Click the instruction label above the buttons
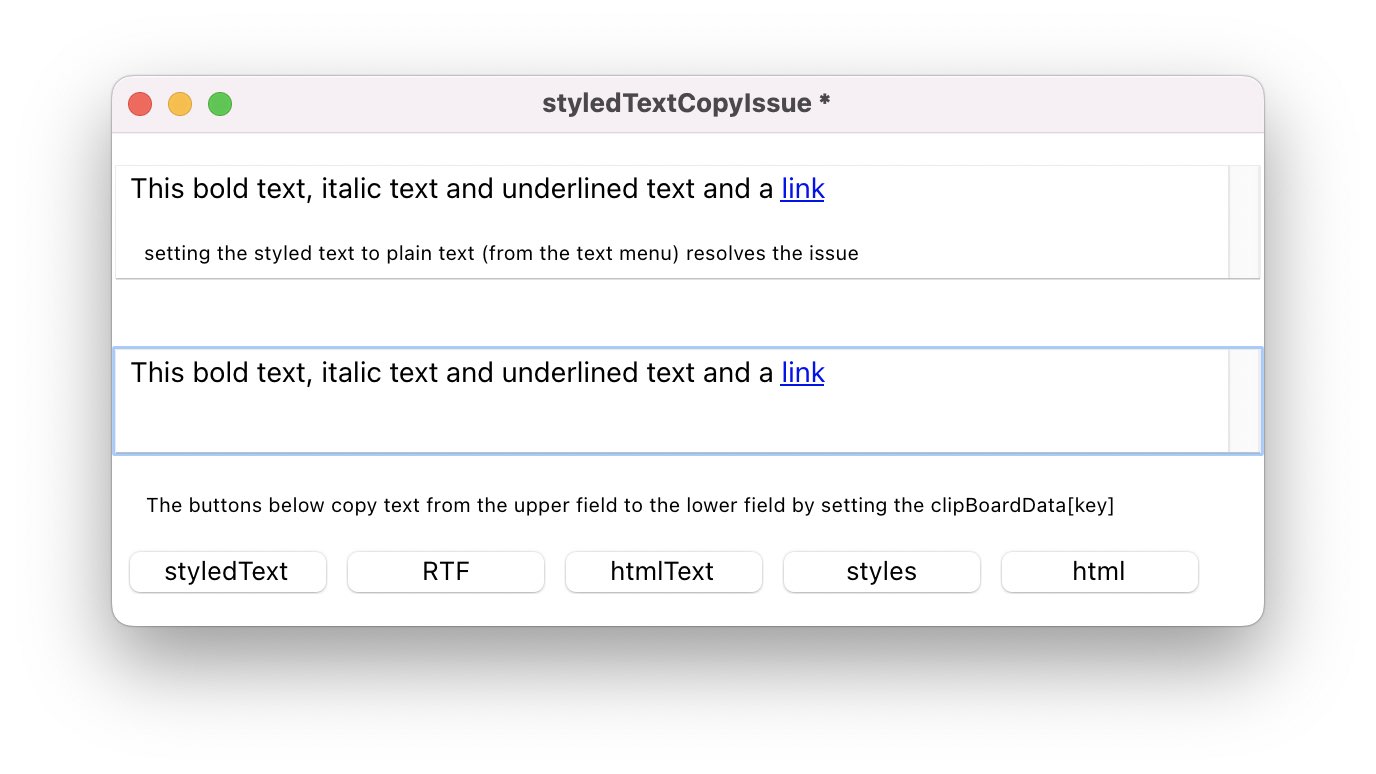The image size is (1376, 774). click(630, 506)
